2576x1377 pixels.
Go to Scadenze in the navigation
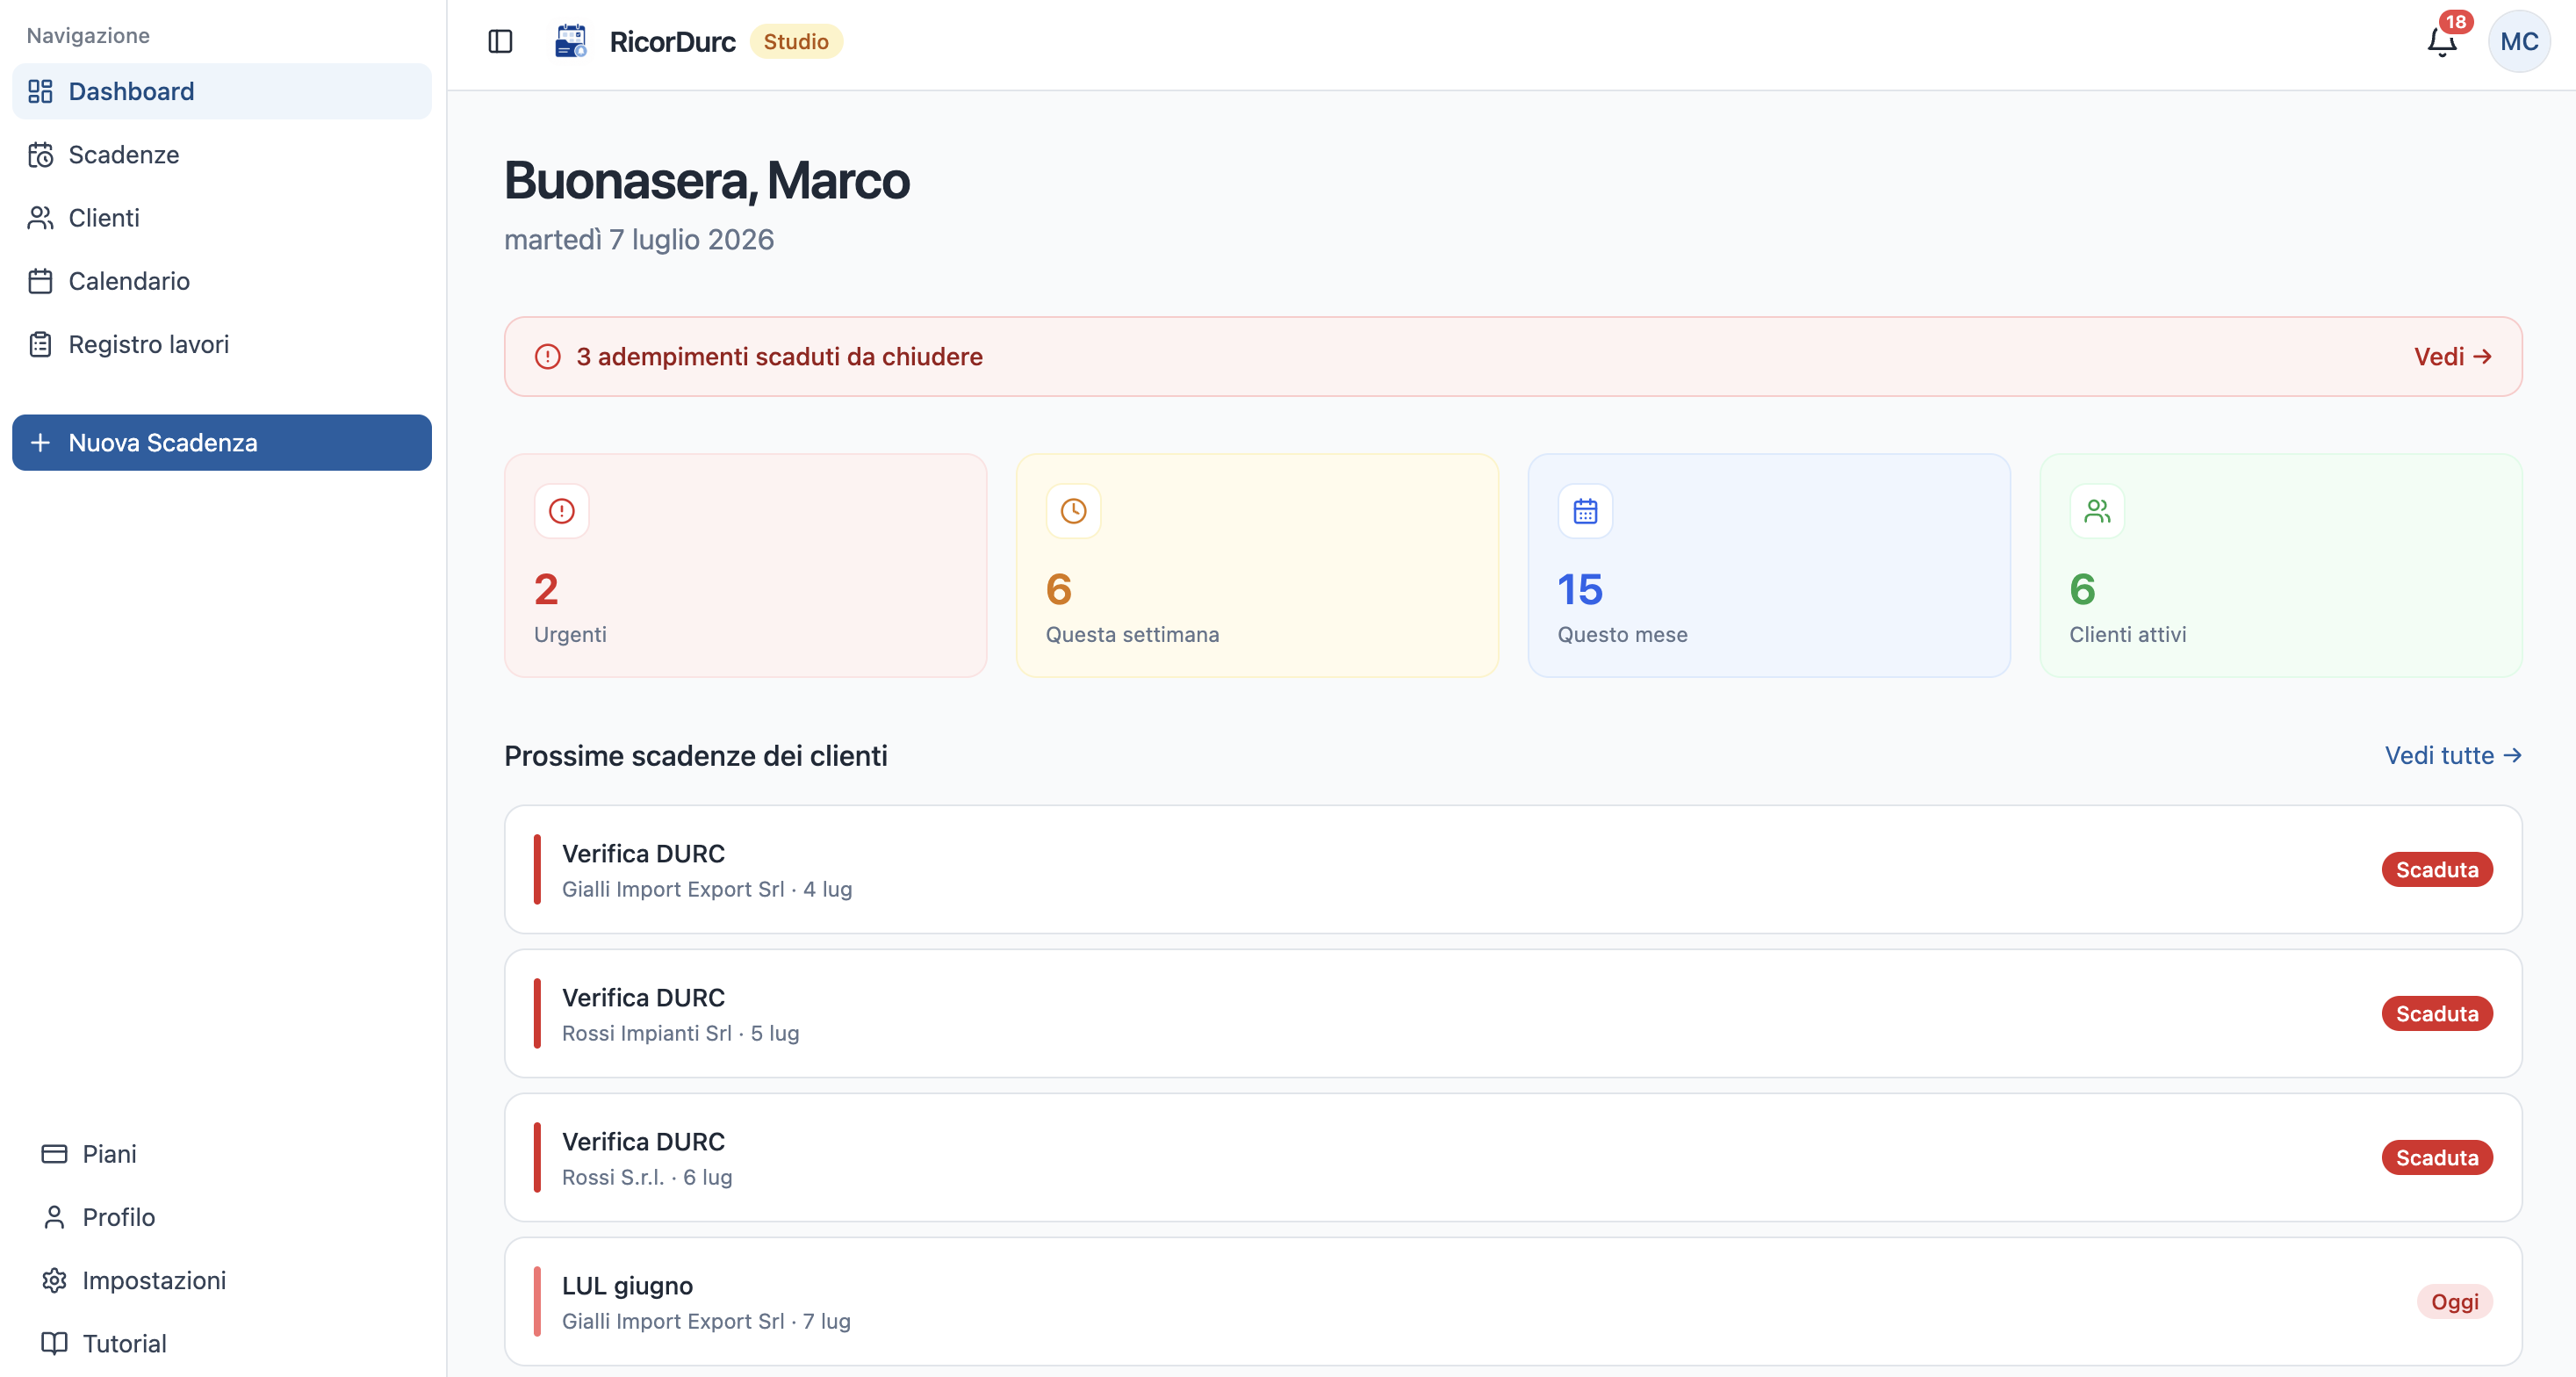(x=222, y=155)
